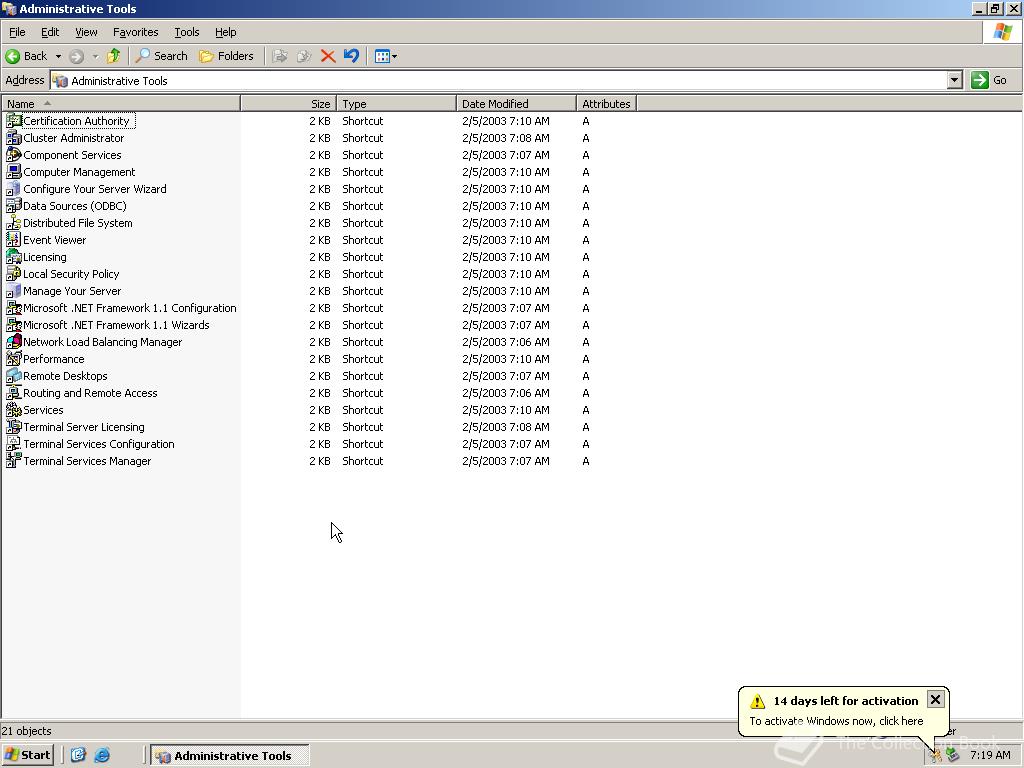The image size is (1024, 768).
Task: Open the Tools menu
Action: click(x=186, y=32)
